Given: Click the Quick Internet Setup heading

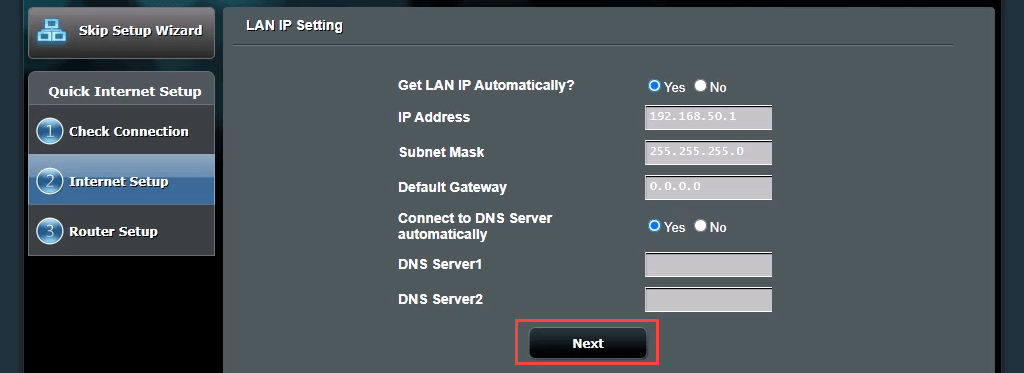Looking at the screenshot, I should [x=125, y=91].
